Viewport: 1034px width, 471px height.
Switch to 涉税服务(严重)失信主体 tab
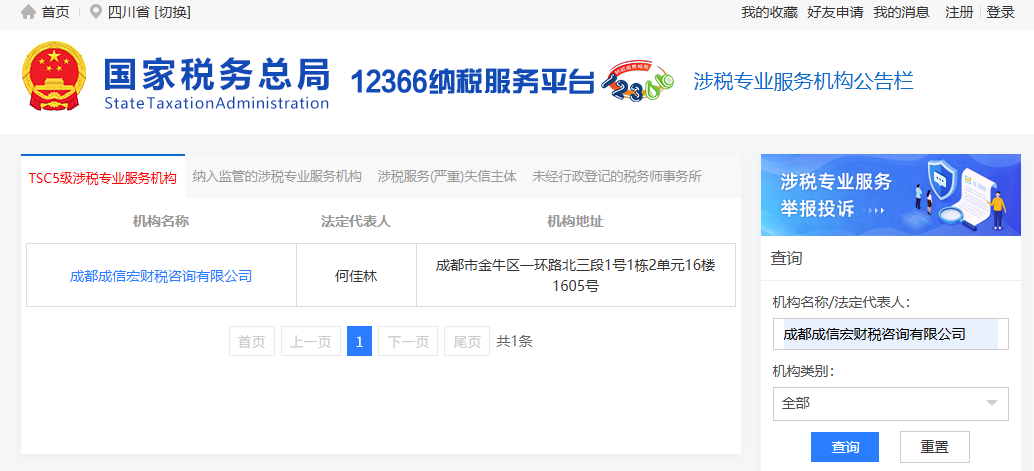[447, 176]
